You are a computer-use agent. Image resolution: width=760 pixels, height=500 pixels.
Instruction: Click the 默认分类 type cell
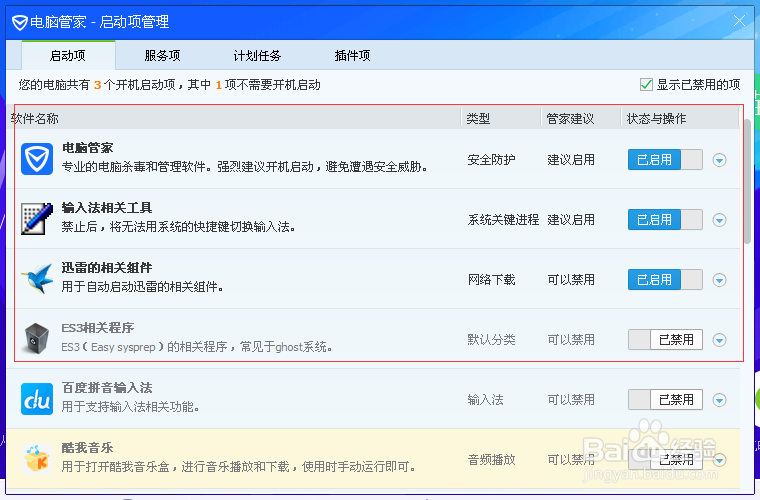[x=491, y=340]
